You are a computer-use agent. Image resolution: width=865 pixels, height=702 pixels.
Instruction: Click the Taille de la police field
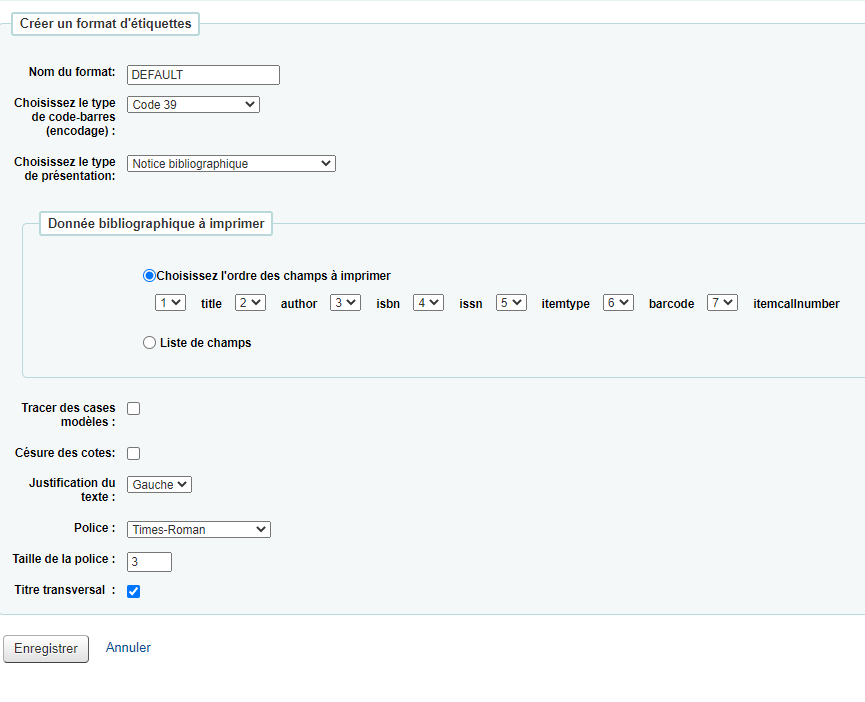[149, 562]
